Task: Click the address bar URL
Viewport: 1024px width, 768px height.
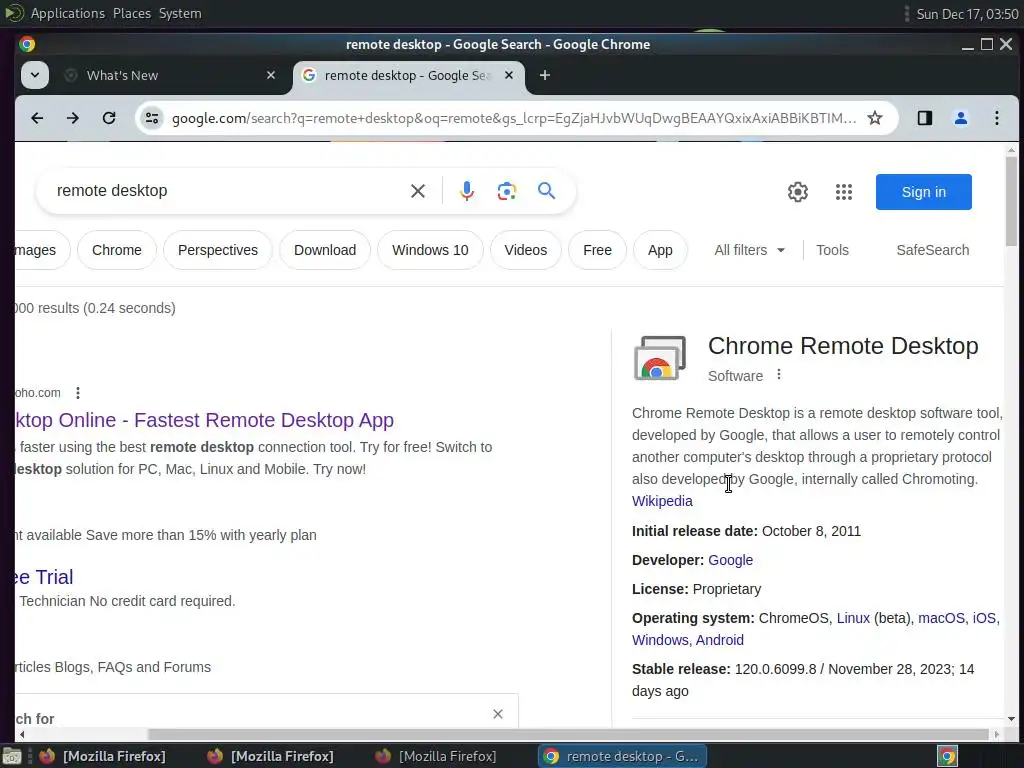Action: tap(513, 118)
